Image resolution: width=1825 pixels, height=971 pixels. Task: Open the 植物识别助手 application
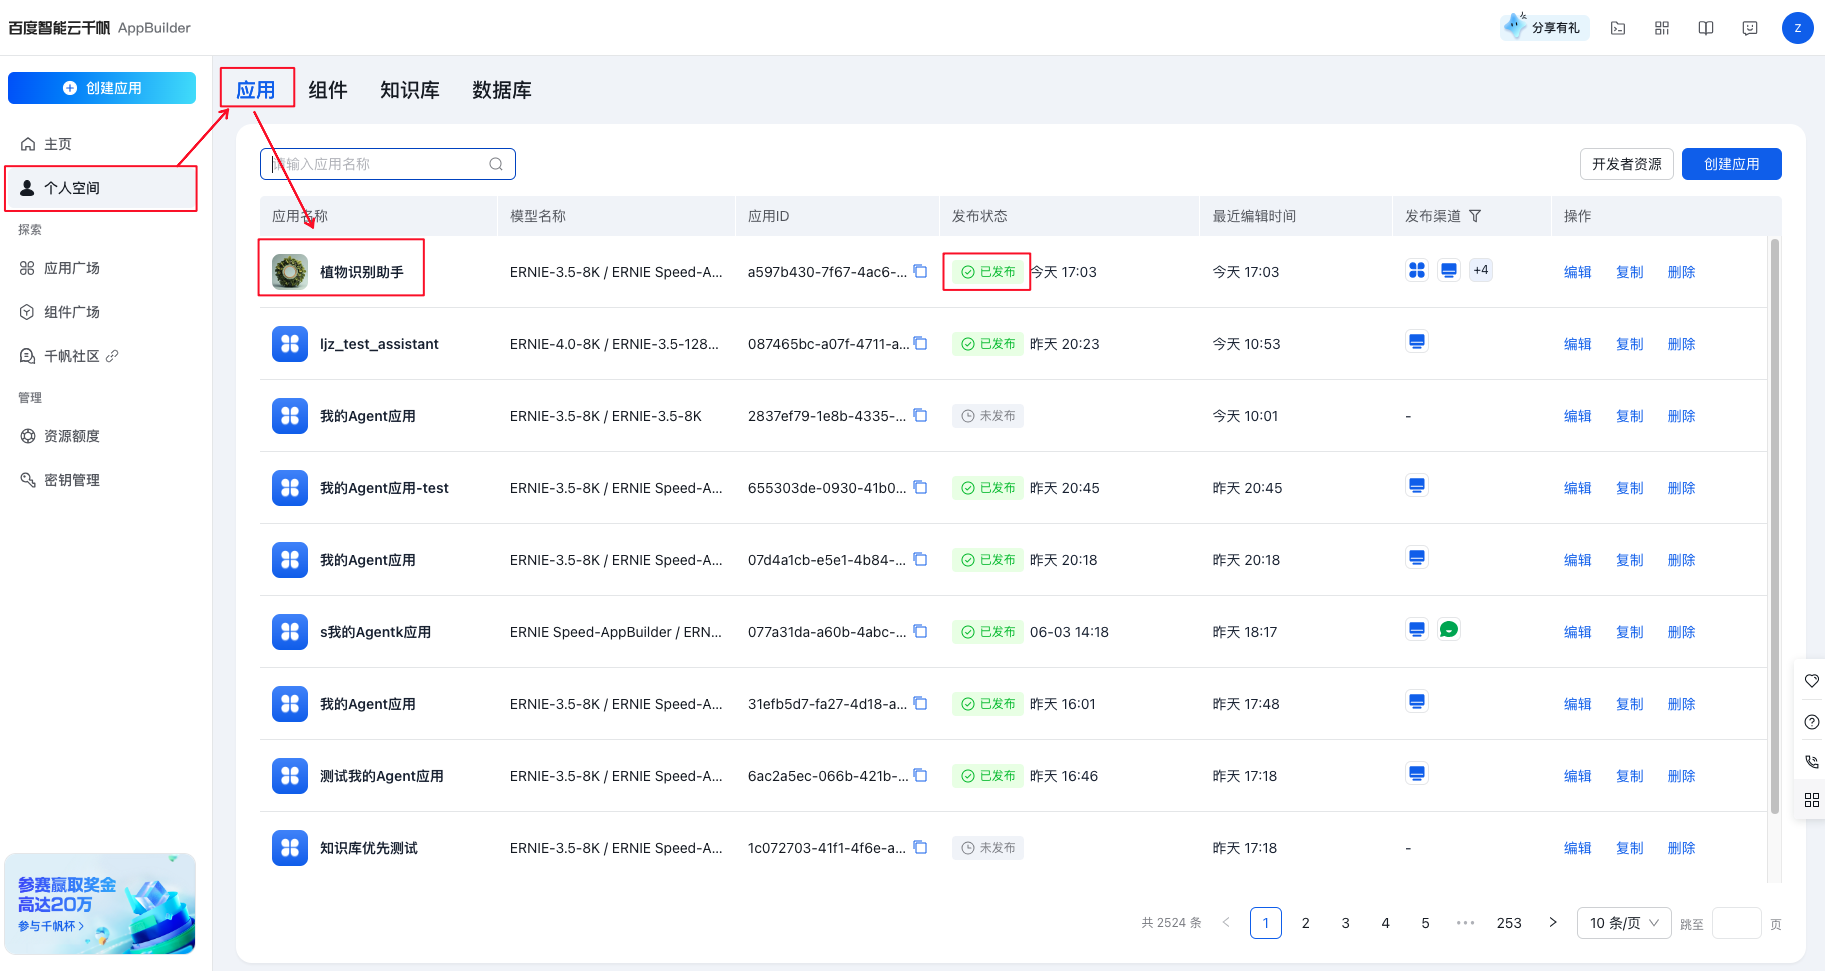[x=362, y=272]
